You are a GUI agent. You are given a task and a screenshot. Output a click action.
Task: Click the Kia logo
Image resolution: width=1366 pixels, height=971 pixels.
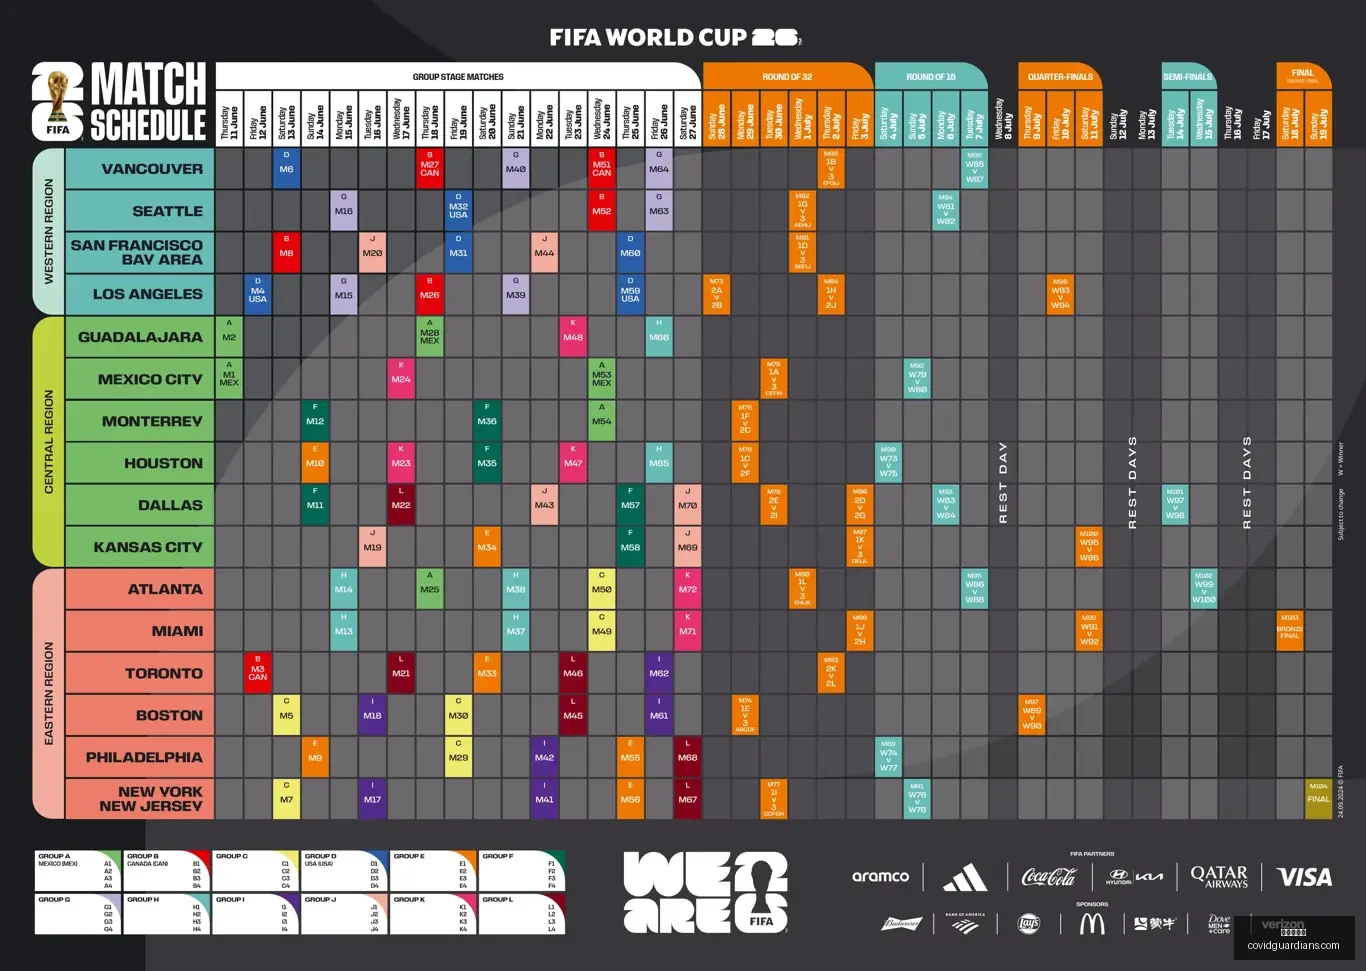(x=1150, y=876)
